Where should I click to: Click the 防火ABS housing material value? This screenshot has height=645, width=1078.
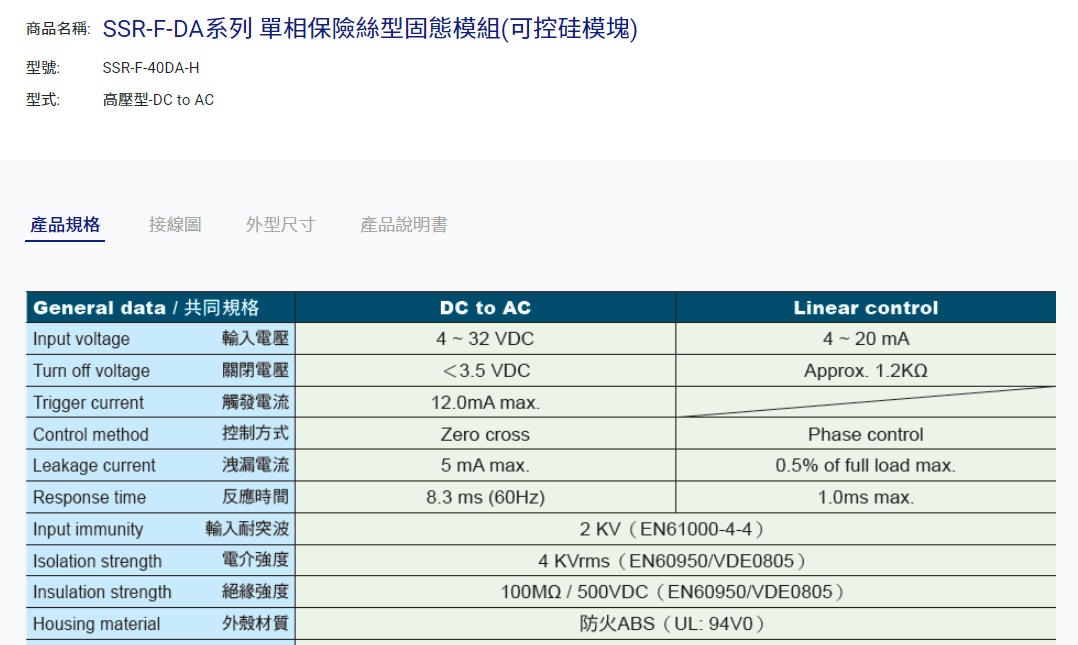pyautogui.click(x=675, y=624)
